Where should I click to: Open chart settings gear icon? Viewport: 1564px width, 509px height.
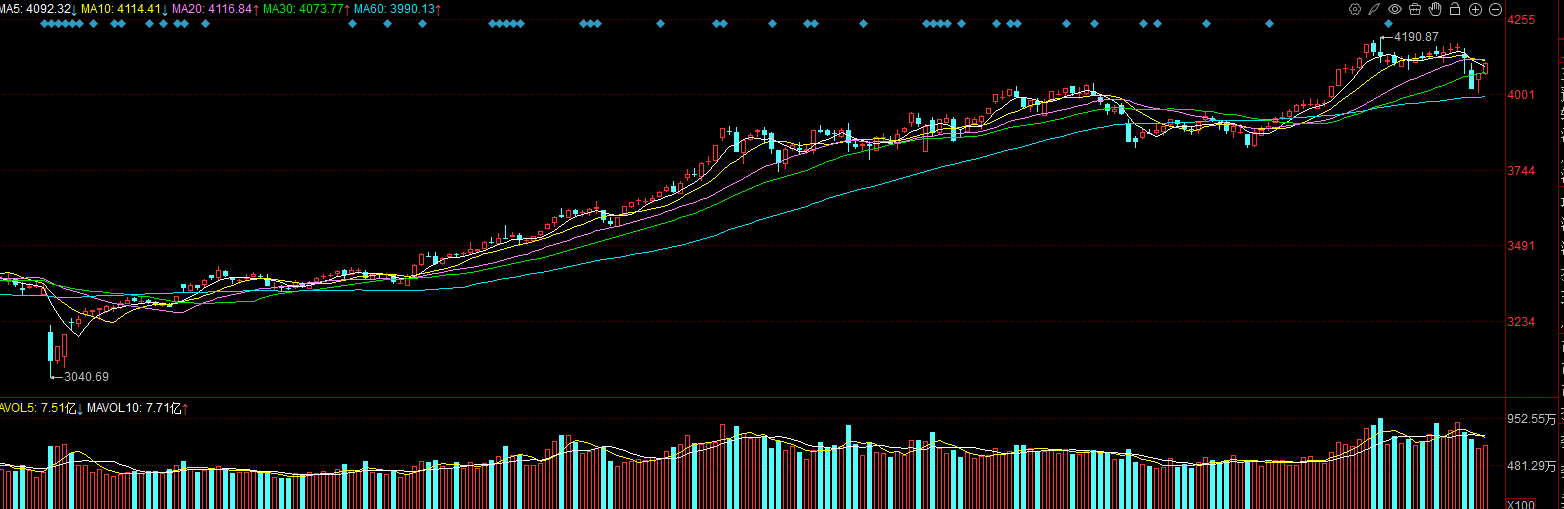click(1355, 9)
